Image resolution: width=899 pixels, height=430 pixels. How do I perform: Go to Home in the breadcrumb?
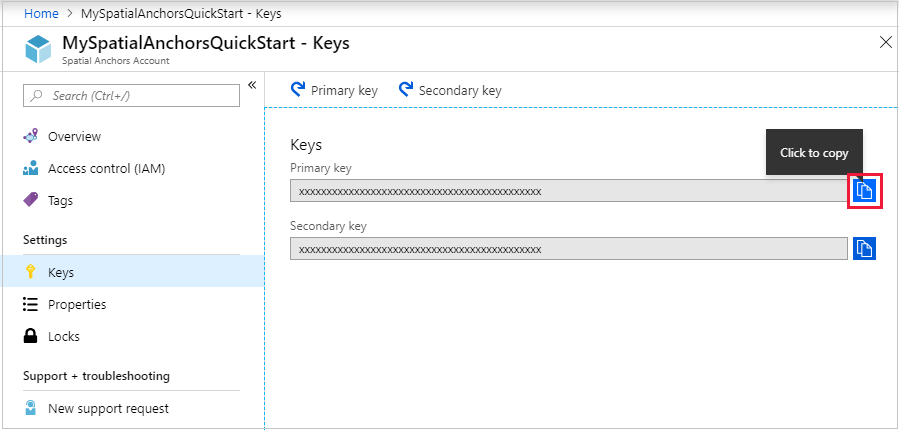tap(41, 14)
